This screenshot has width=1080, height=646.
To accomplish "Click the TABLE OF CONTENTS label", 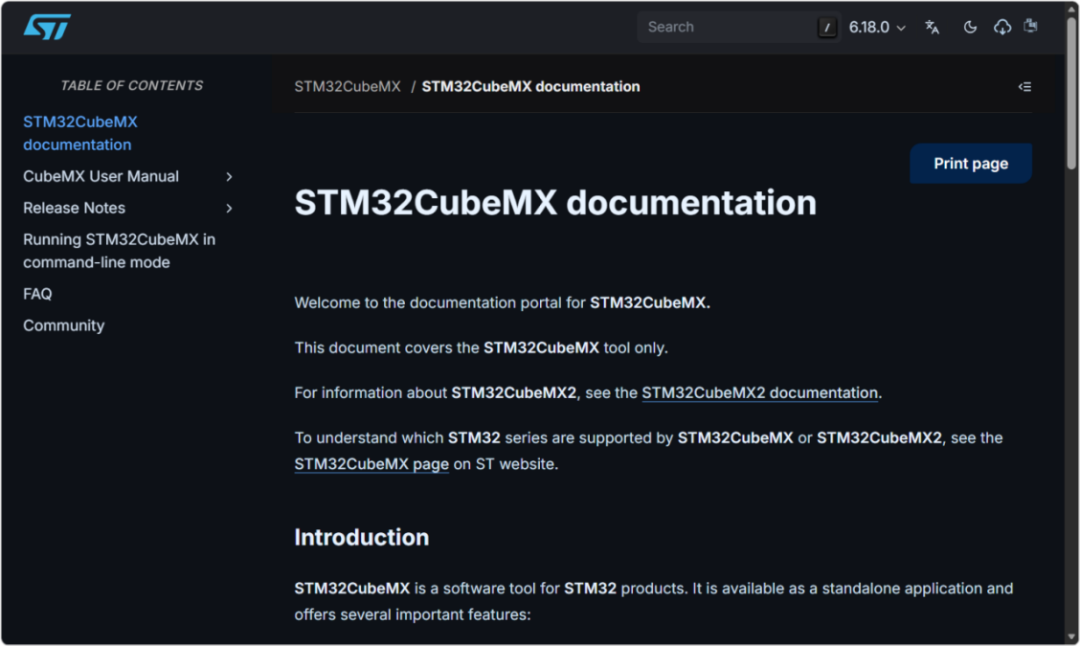I will [132, 85].
